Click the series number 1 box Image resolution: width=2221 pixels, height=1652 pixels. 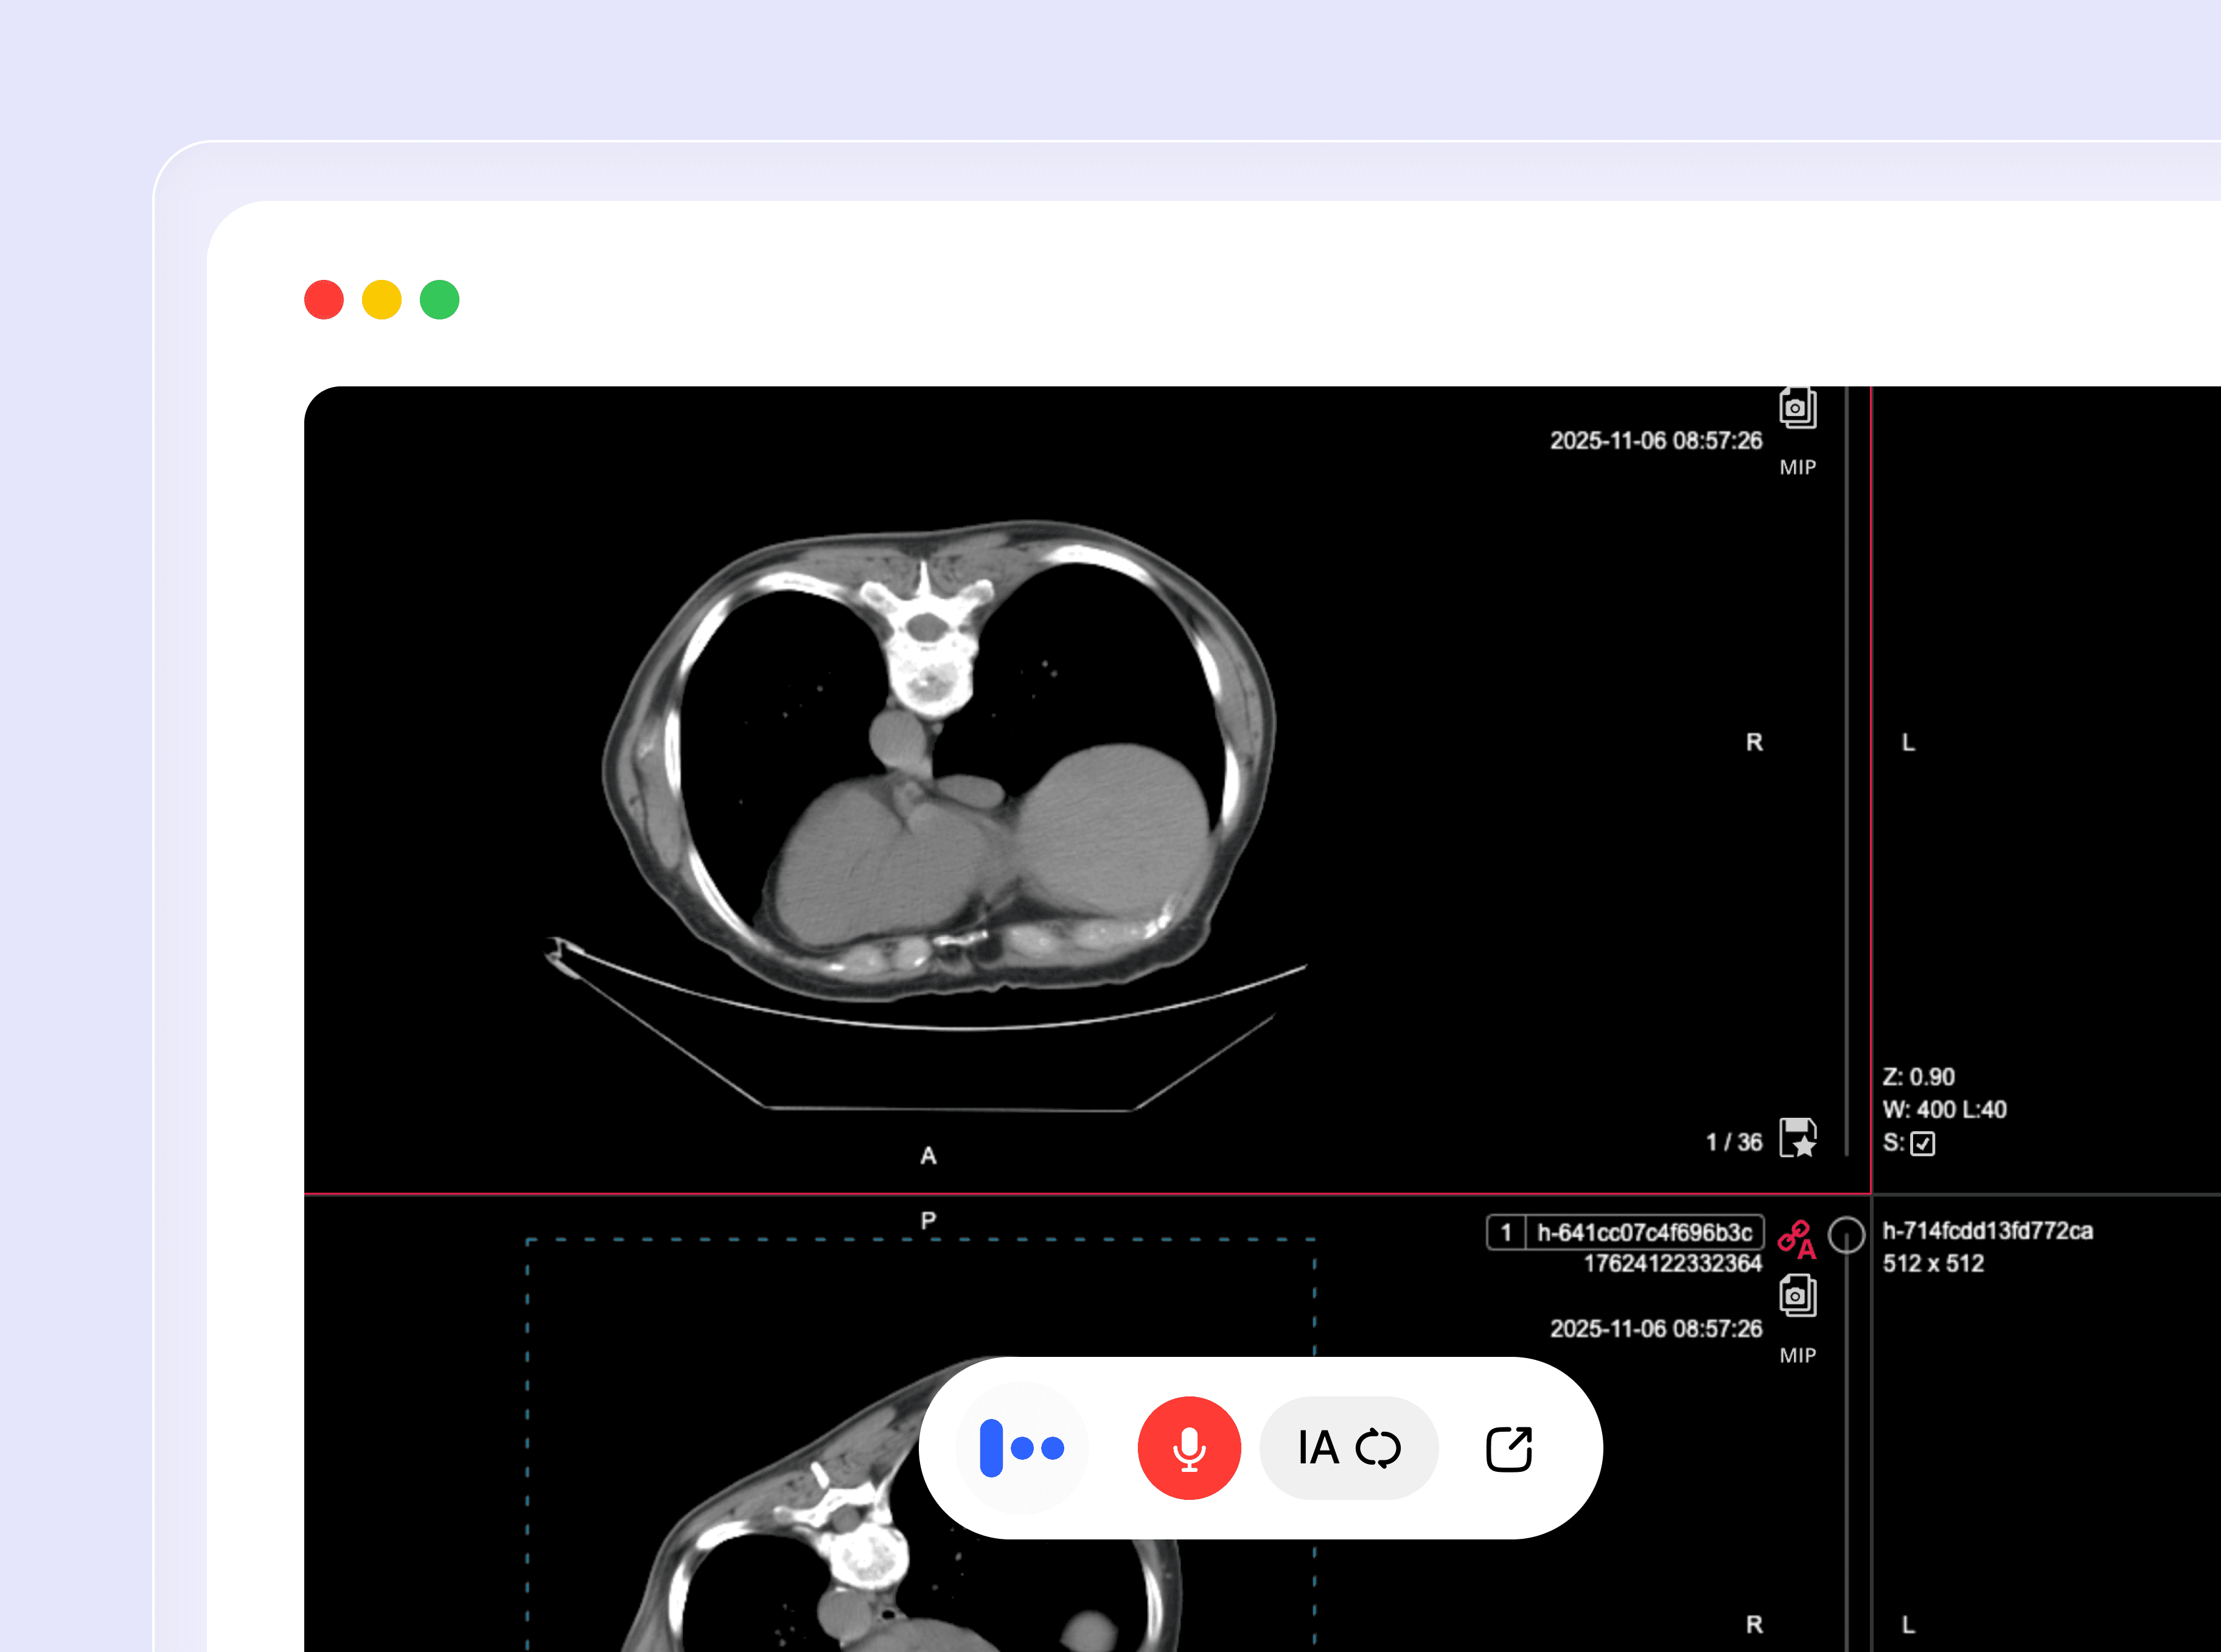[1506, 1232]
